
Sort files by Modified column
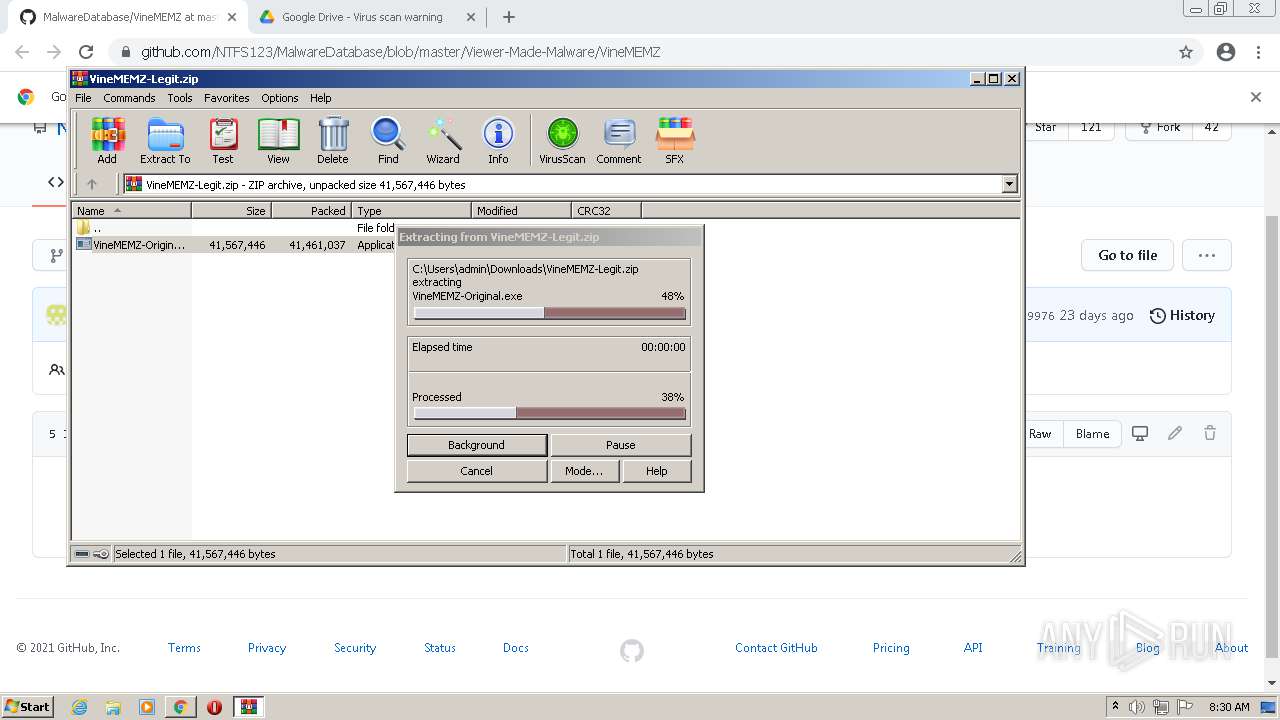pos(522,211)
